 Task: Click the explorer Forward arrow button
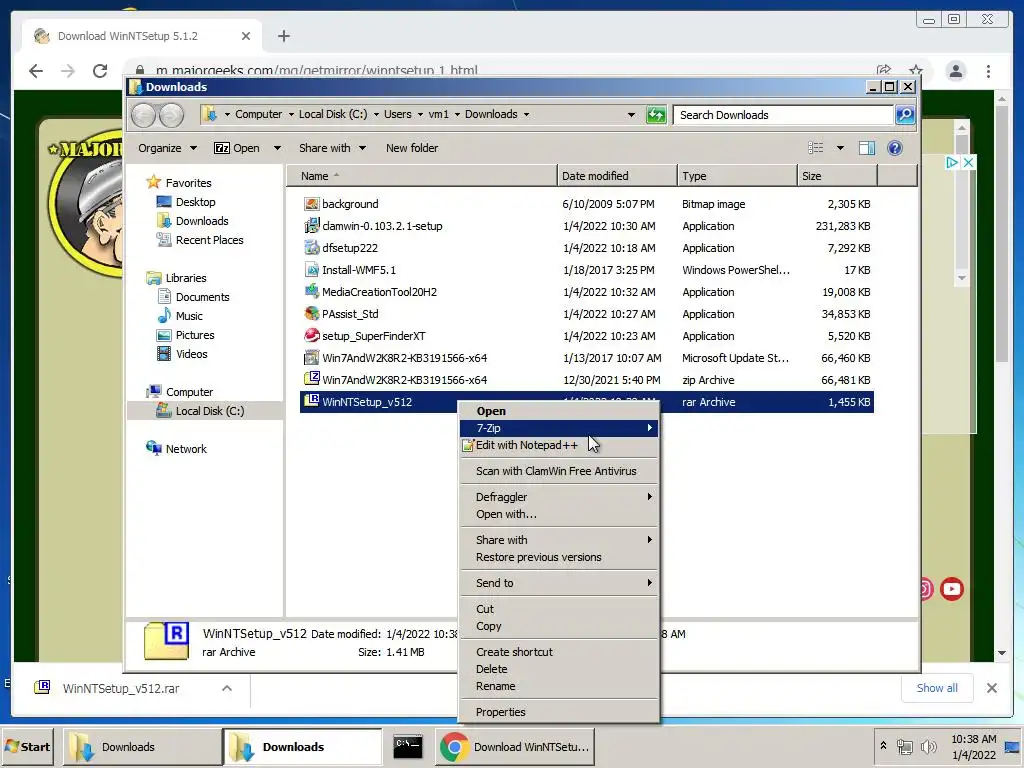coord(171,115)
